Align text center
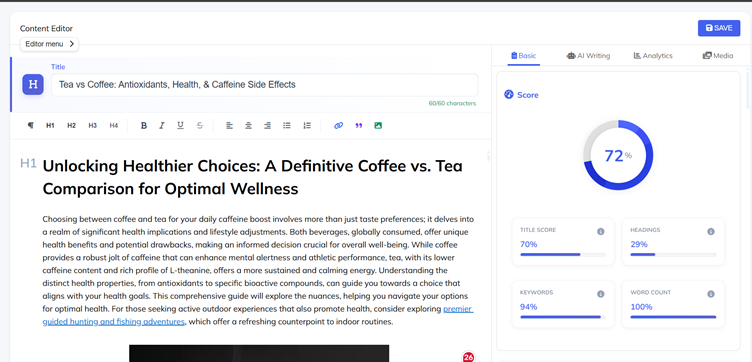This screenshot has height=362, width=752. [x=248, y=126]
